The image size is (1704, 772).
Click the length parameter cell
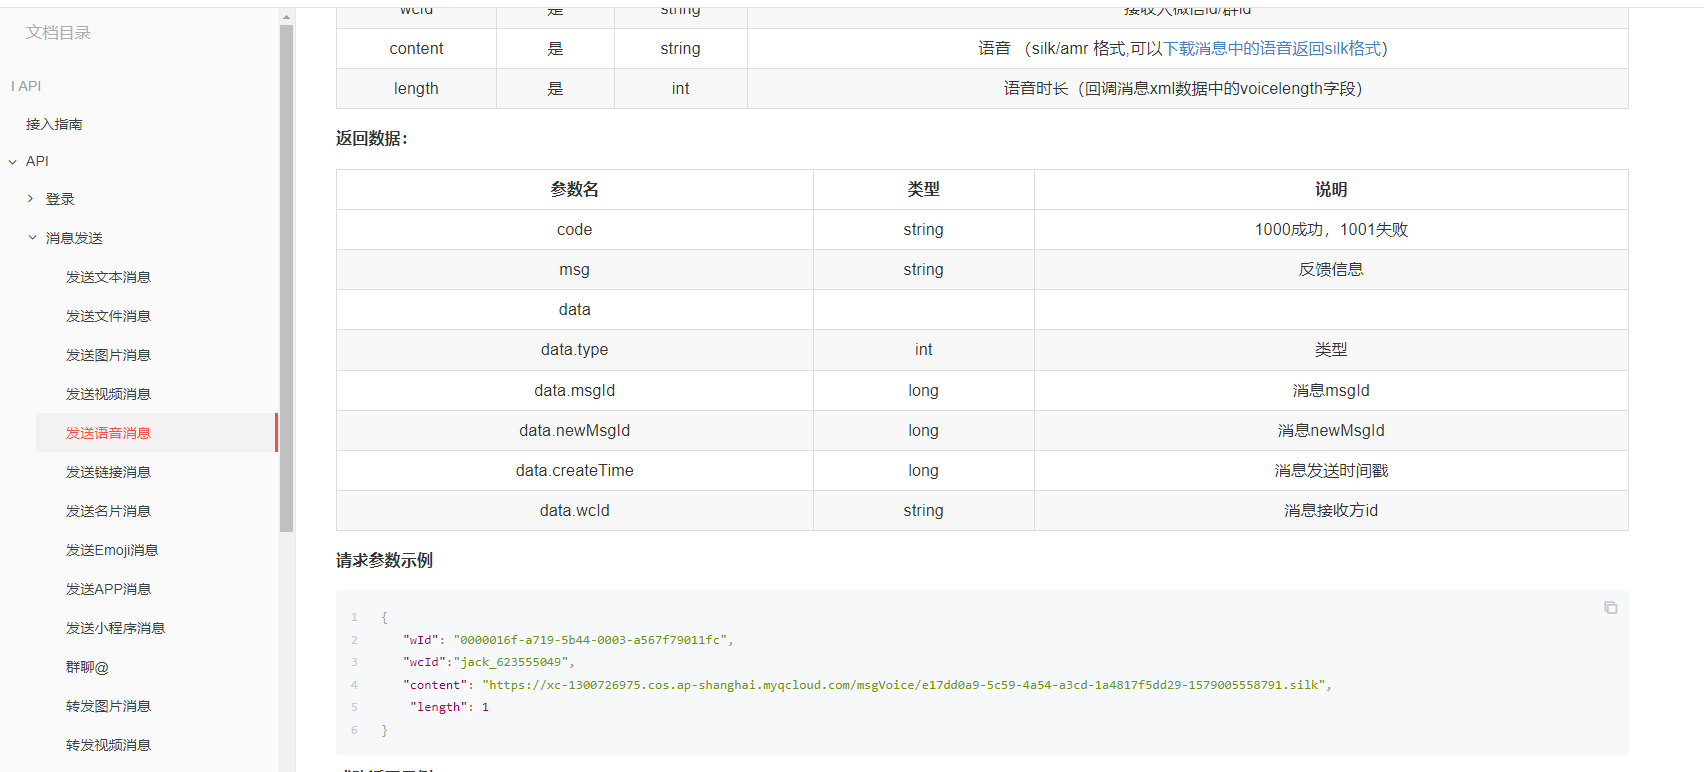[416, 88]
